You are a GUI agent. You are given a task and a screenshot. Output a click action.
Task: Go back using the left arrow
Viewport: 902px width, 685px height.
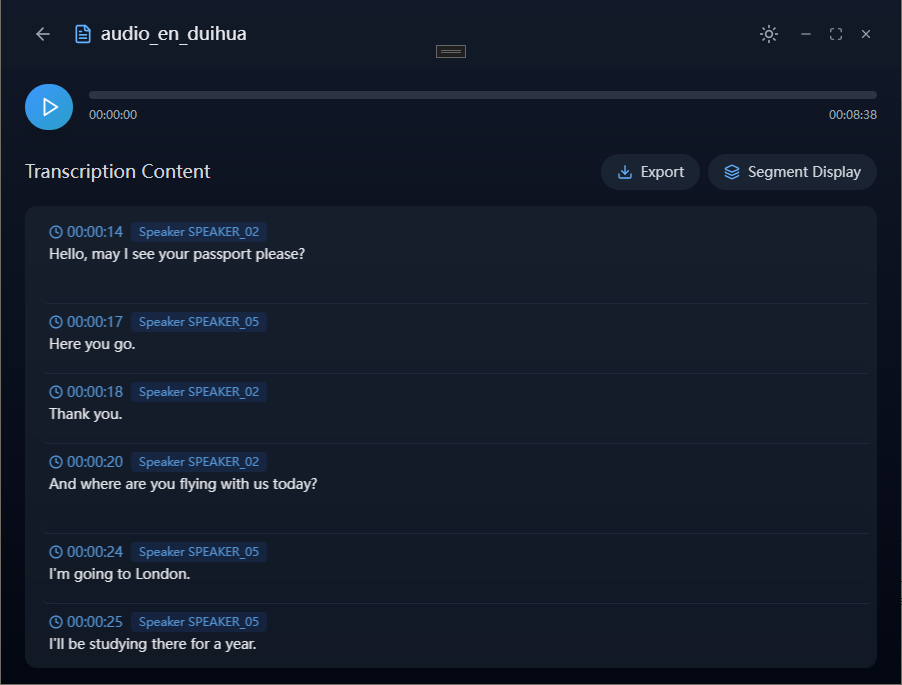(43, 34)
